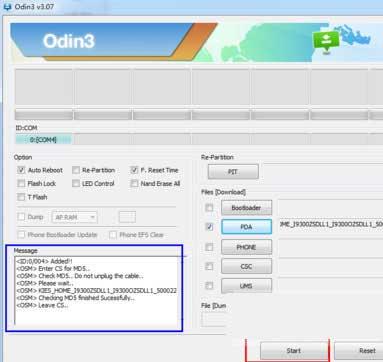The height and width of the screenshot is (362, 383).
Task: Click the Odin3 title bar app icon
Action: click(x=7, y=6)
